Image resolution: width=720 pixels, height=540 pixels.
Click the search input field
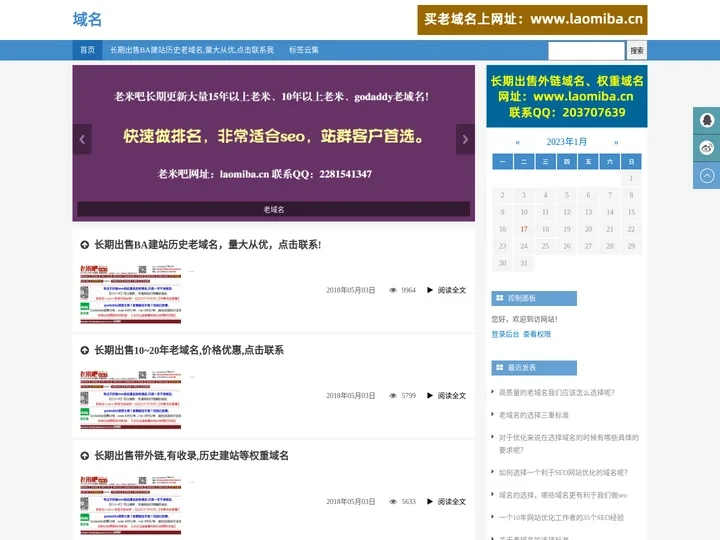pos(586,51)
